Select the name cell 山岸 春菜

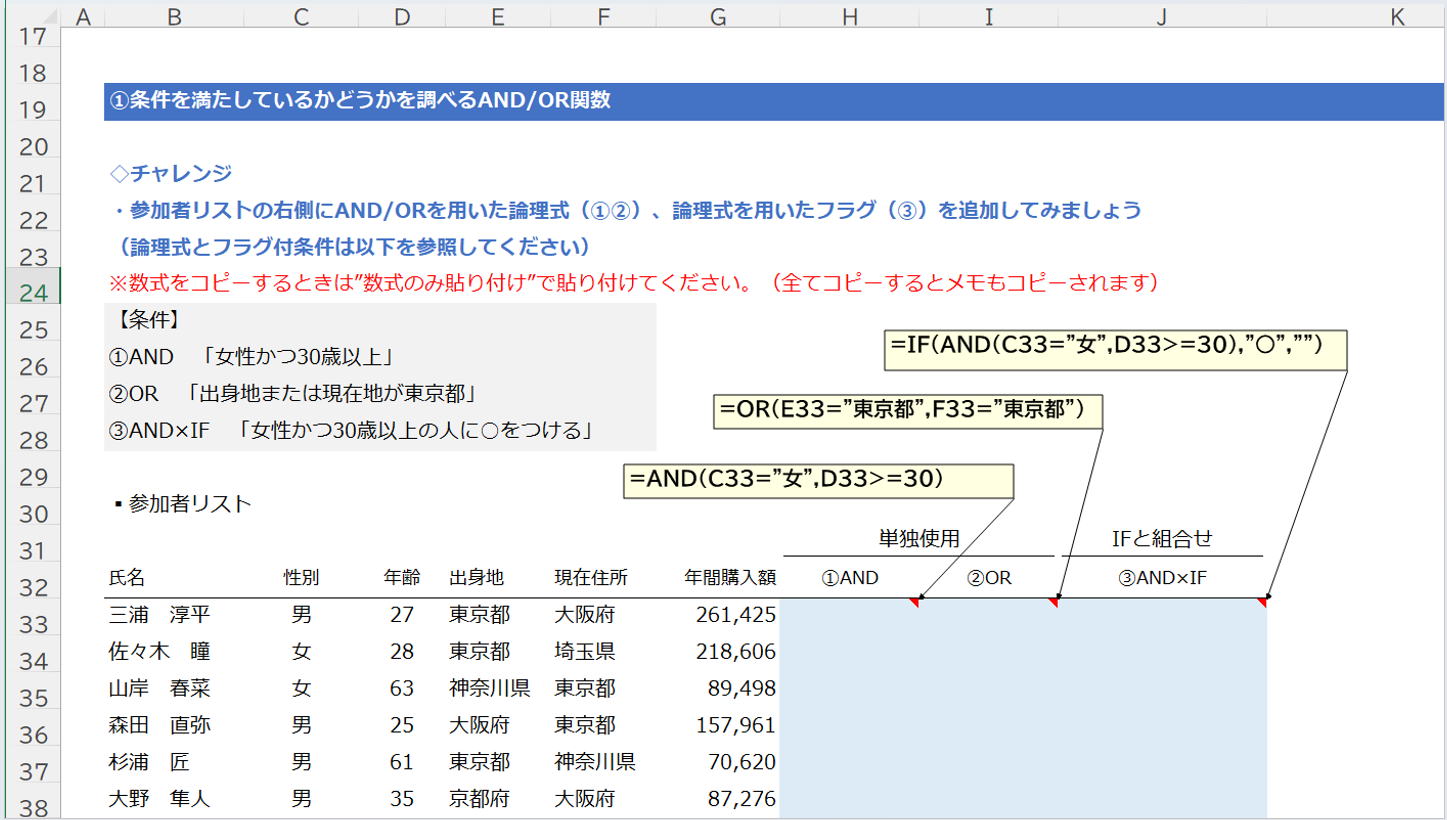[x=174, y=689]
